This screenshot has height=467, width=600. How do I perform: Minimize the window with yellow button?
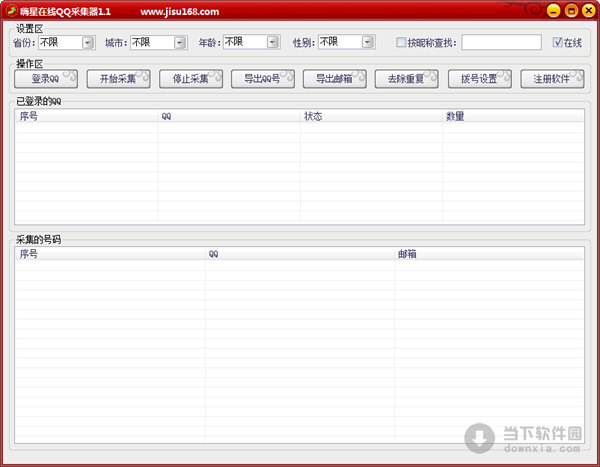(x=553, y=11)
